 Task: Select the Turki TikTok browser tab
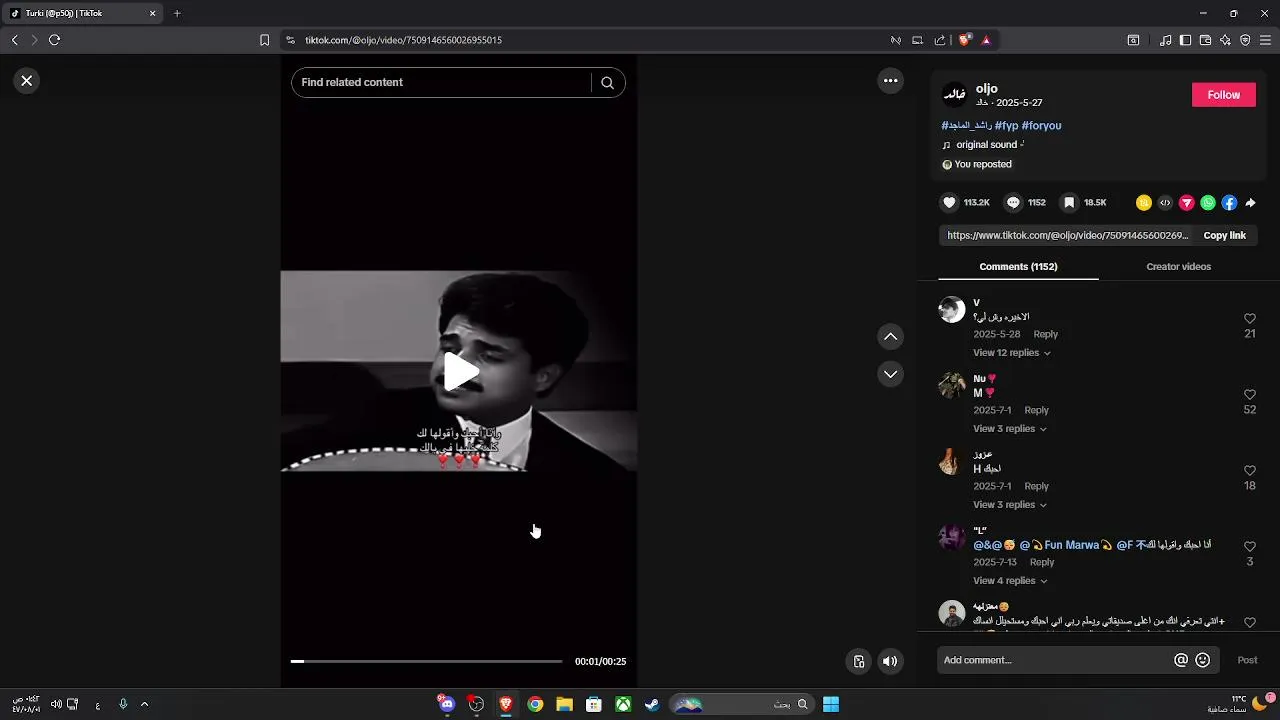[x=83, y=14]
